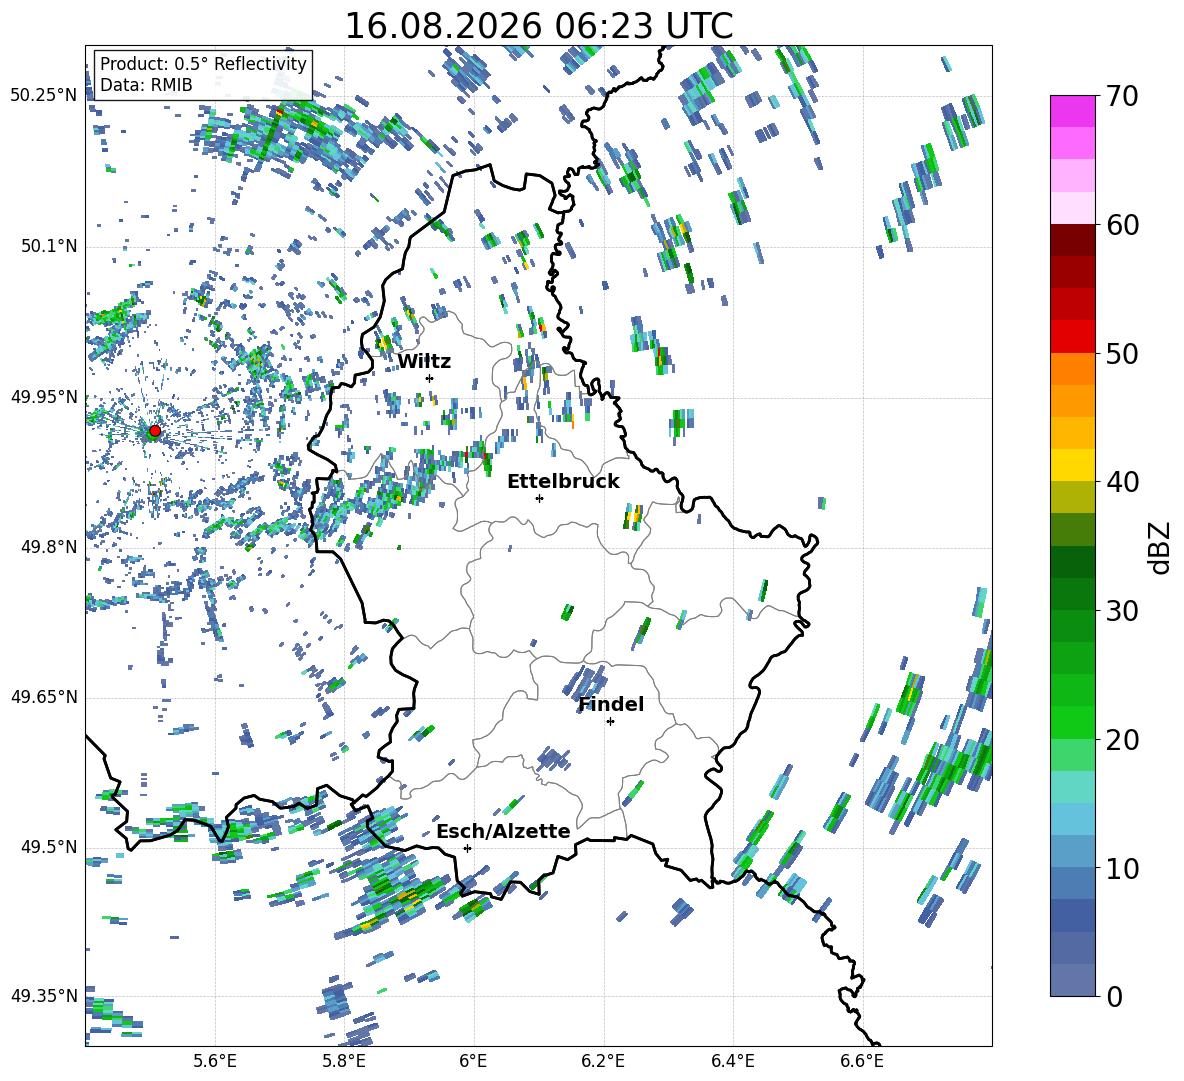
Task: Click the 50.1°N latitude tick label
Action: (44, 247)
